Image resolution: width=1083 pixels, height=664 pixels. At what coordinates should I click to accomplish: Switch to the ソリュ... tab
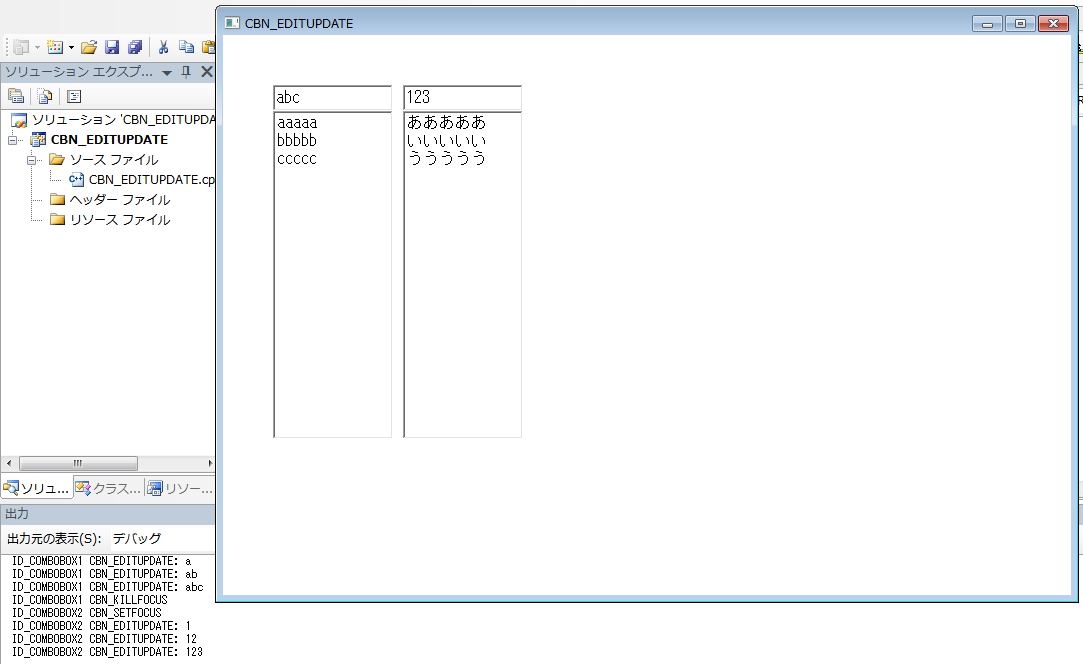pos(37,488)
